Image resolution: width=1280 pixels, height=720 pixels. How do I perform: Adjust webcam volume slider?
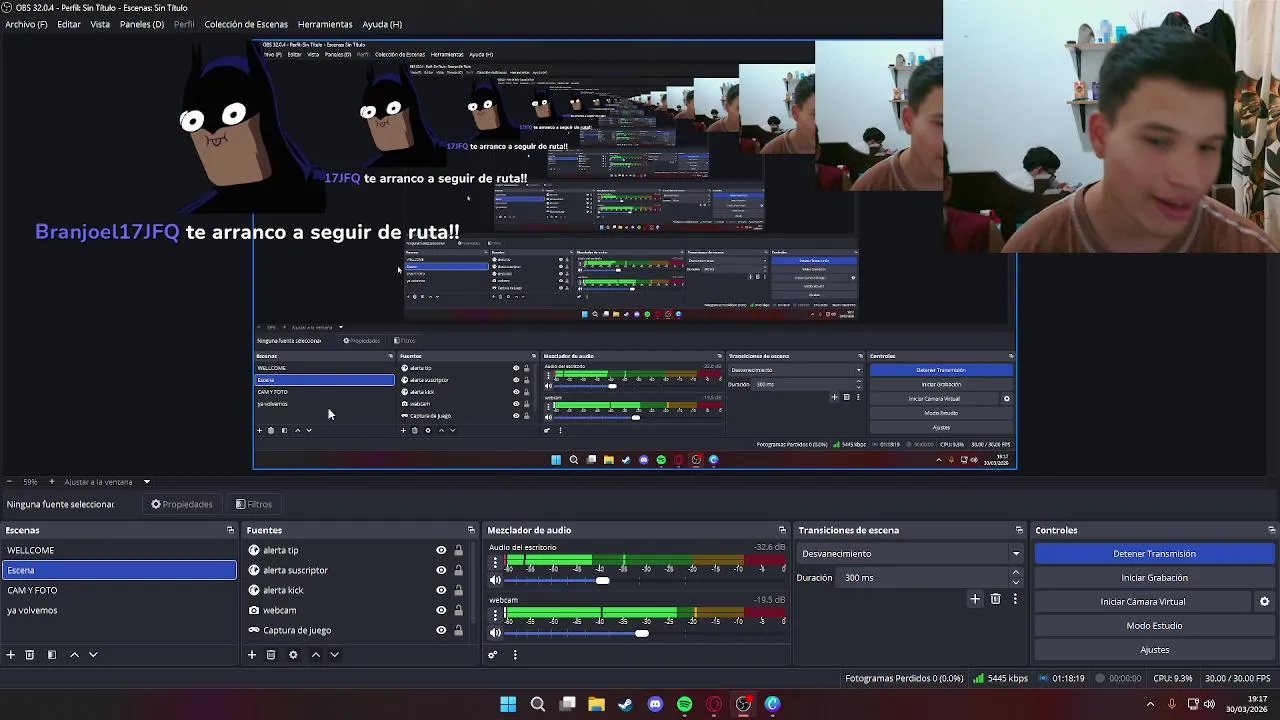click(642, 633)
